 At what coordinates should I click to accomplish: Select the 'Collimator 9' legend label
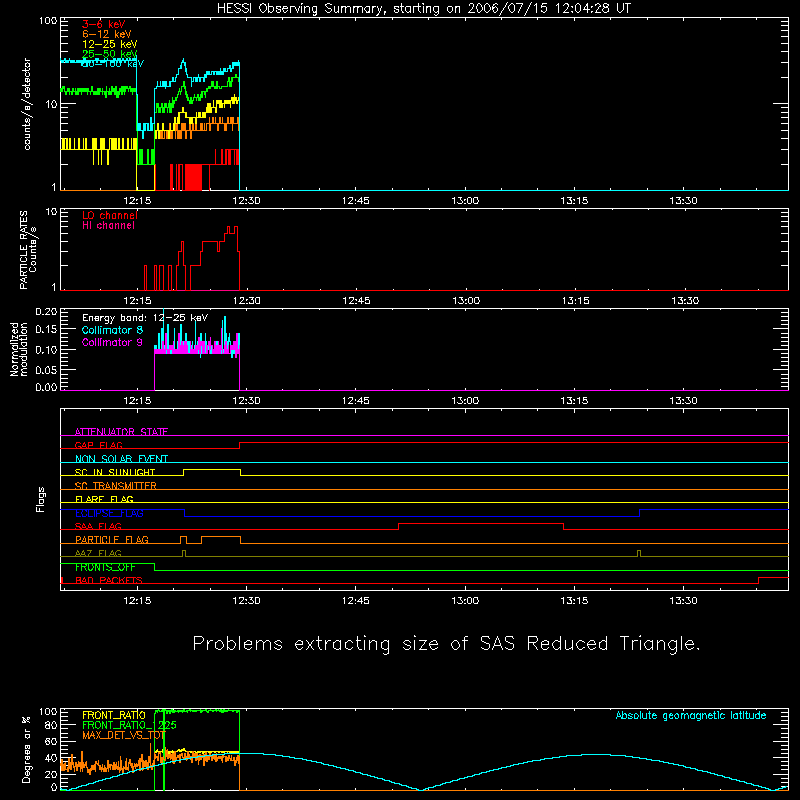(112, 342)
